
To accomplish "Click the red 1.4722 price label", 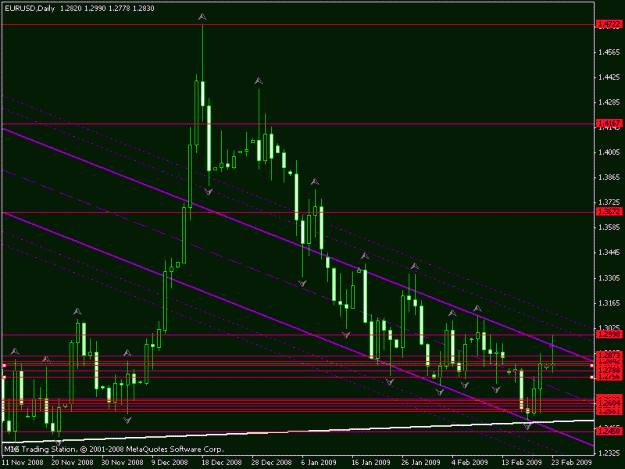I will point(609,25).
